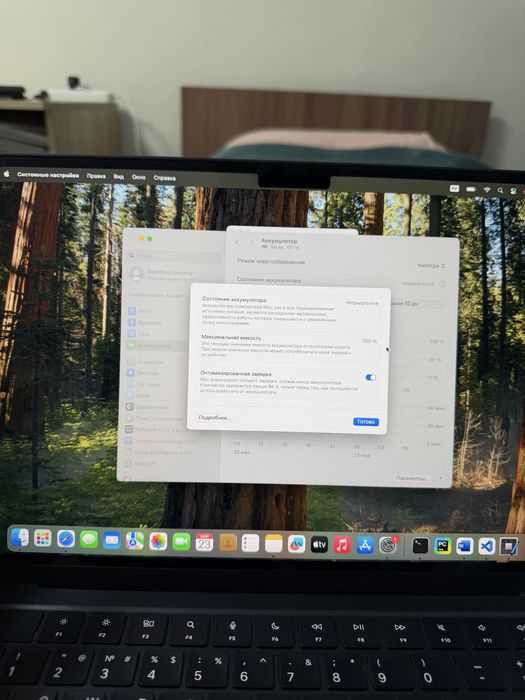Open Contacts from the Dock
This screenshot has height=700, width=525.
[228, 543]
